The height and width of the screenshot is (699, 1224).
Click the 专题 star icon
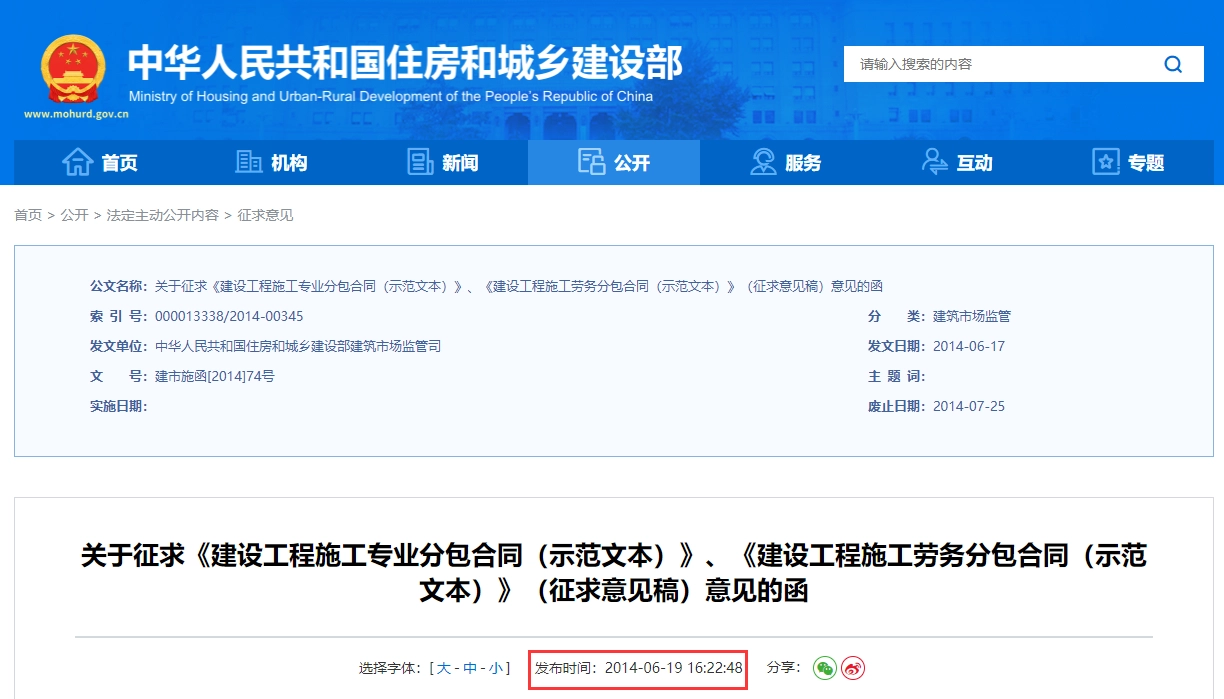pyautogui.click(x=1105, y=162)
